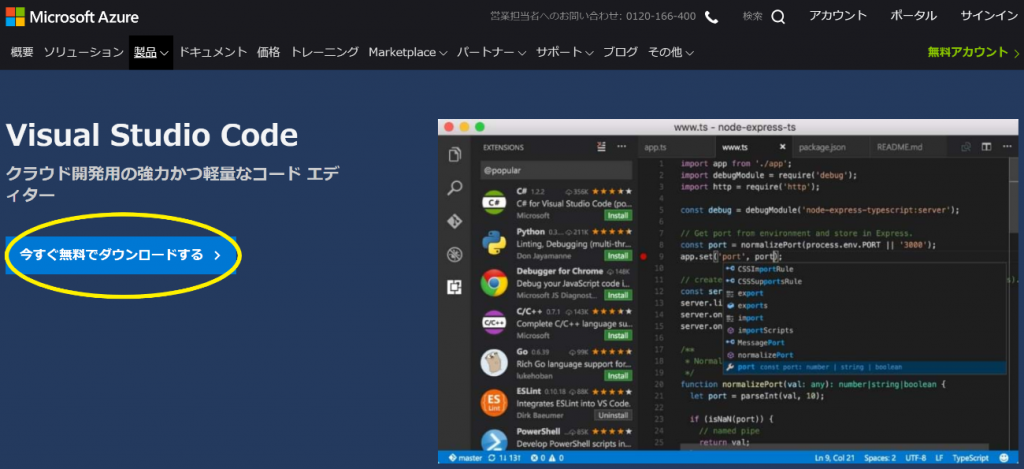Click the 無料アカウント link

pyautogui.click(x=974, y=52)
